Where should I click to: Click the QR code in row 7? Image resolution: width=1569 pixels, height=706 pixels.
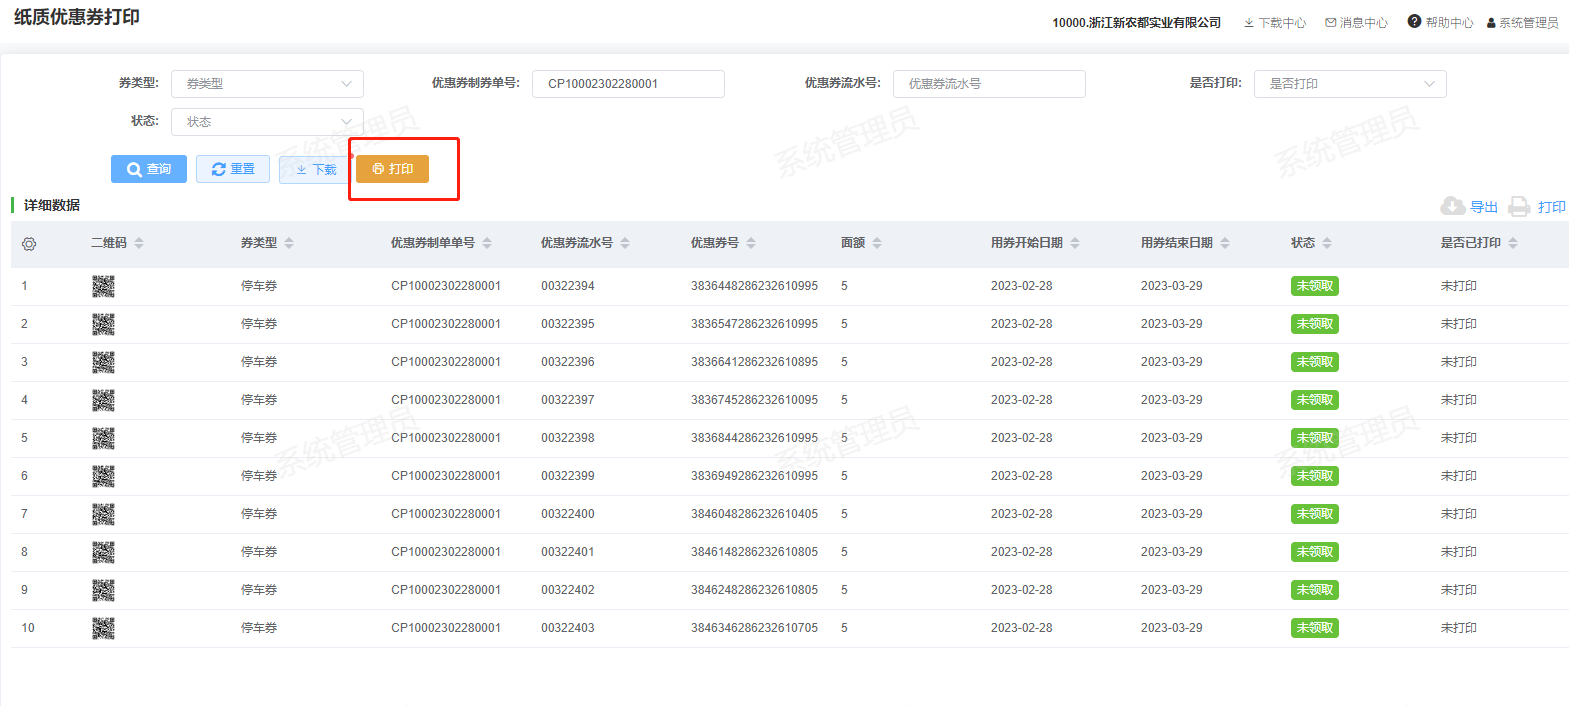pyautogui.click(x=103, y=514)
